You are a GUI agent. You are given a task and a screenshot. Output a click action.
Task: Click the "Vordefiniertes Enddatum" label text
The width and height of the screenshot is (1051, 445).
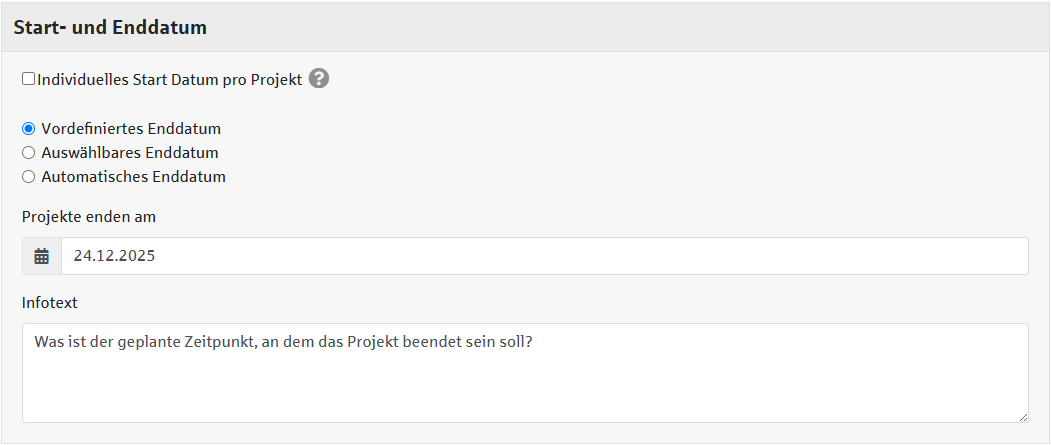(x=131, y=129)
